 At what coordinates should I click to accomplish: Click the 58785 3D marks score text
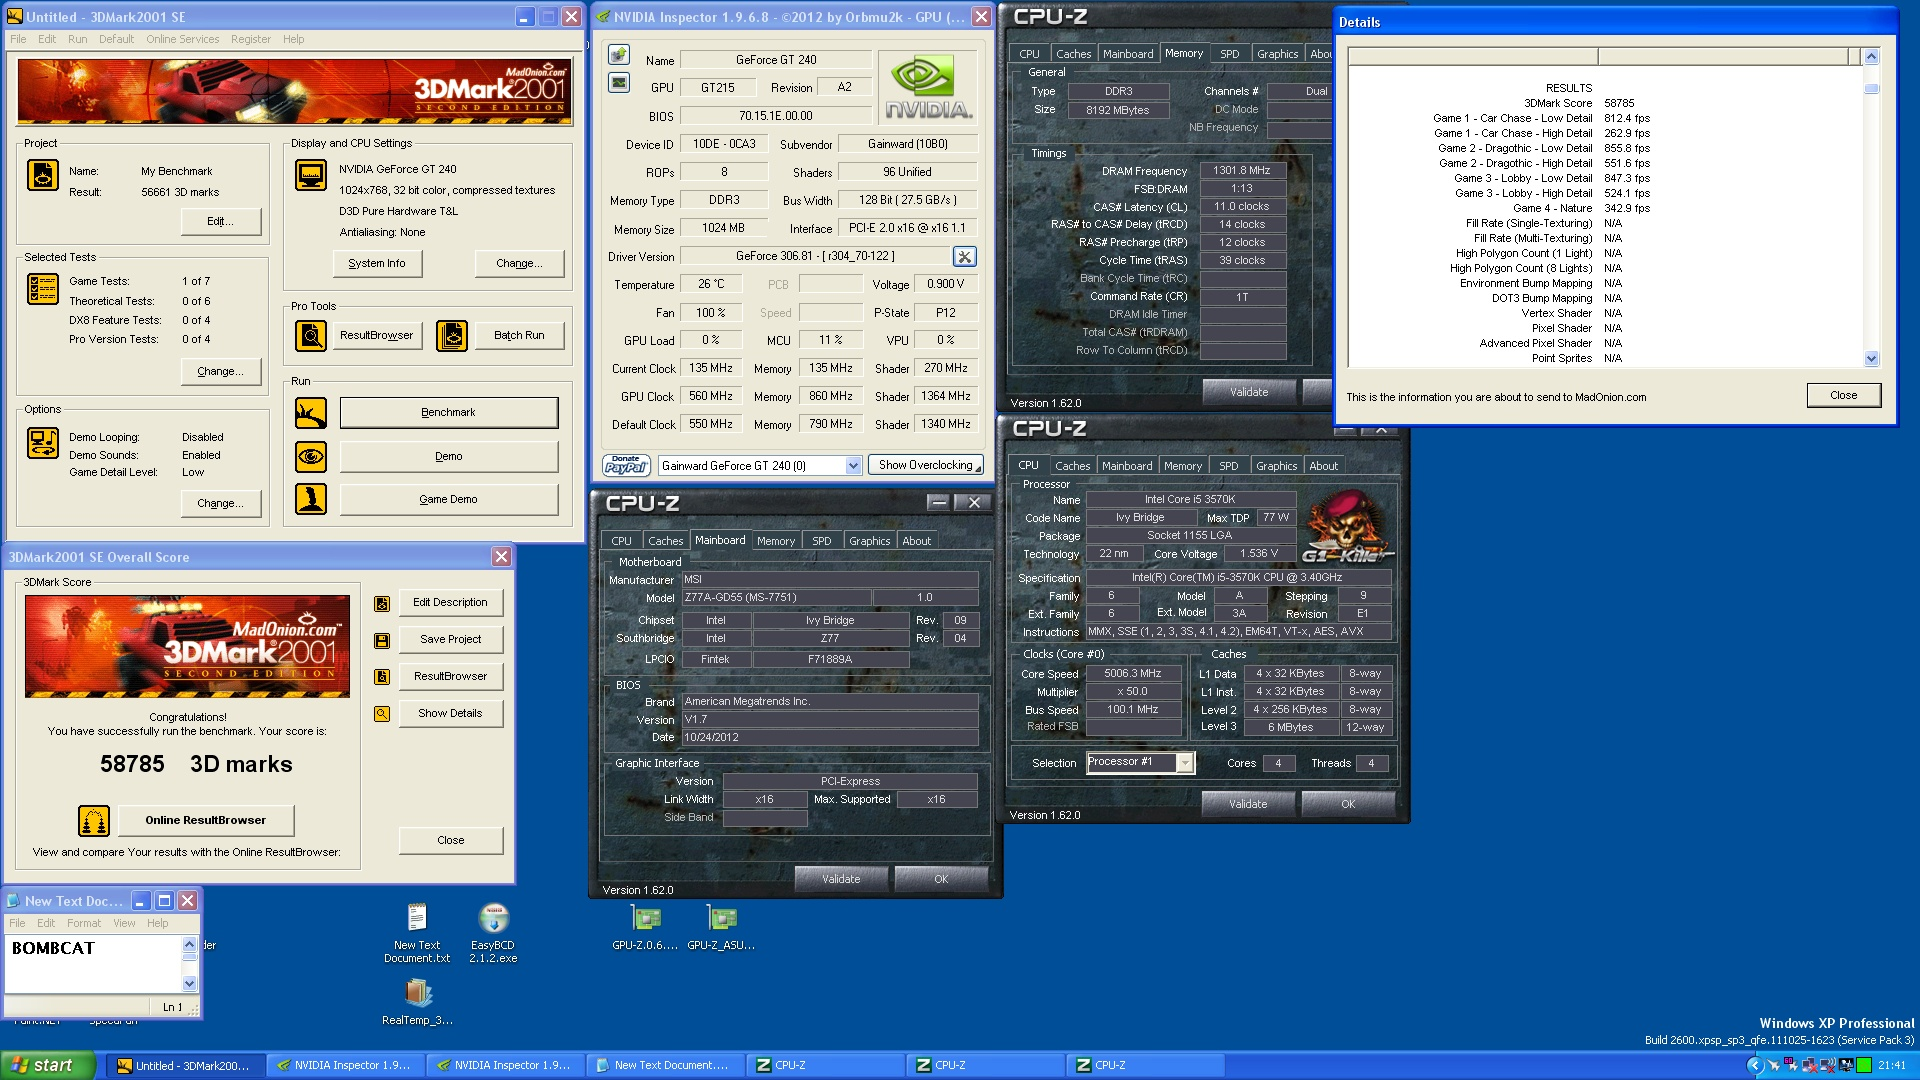(x=196, y=765)
